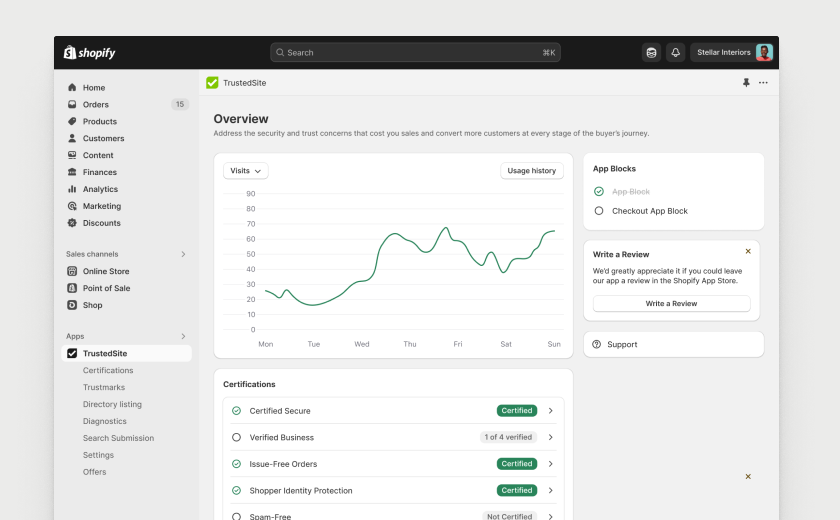The image size is (840, 520).
Task: Expand the Verified Business row chevron
Action: click(550, 437)
